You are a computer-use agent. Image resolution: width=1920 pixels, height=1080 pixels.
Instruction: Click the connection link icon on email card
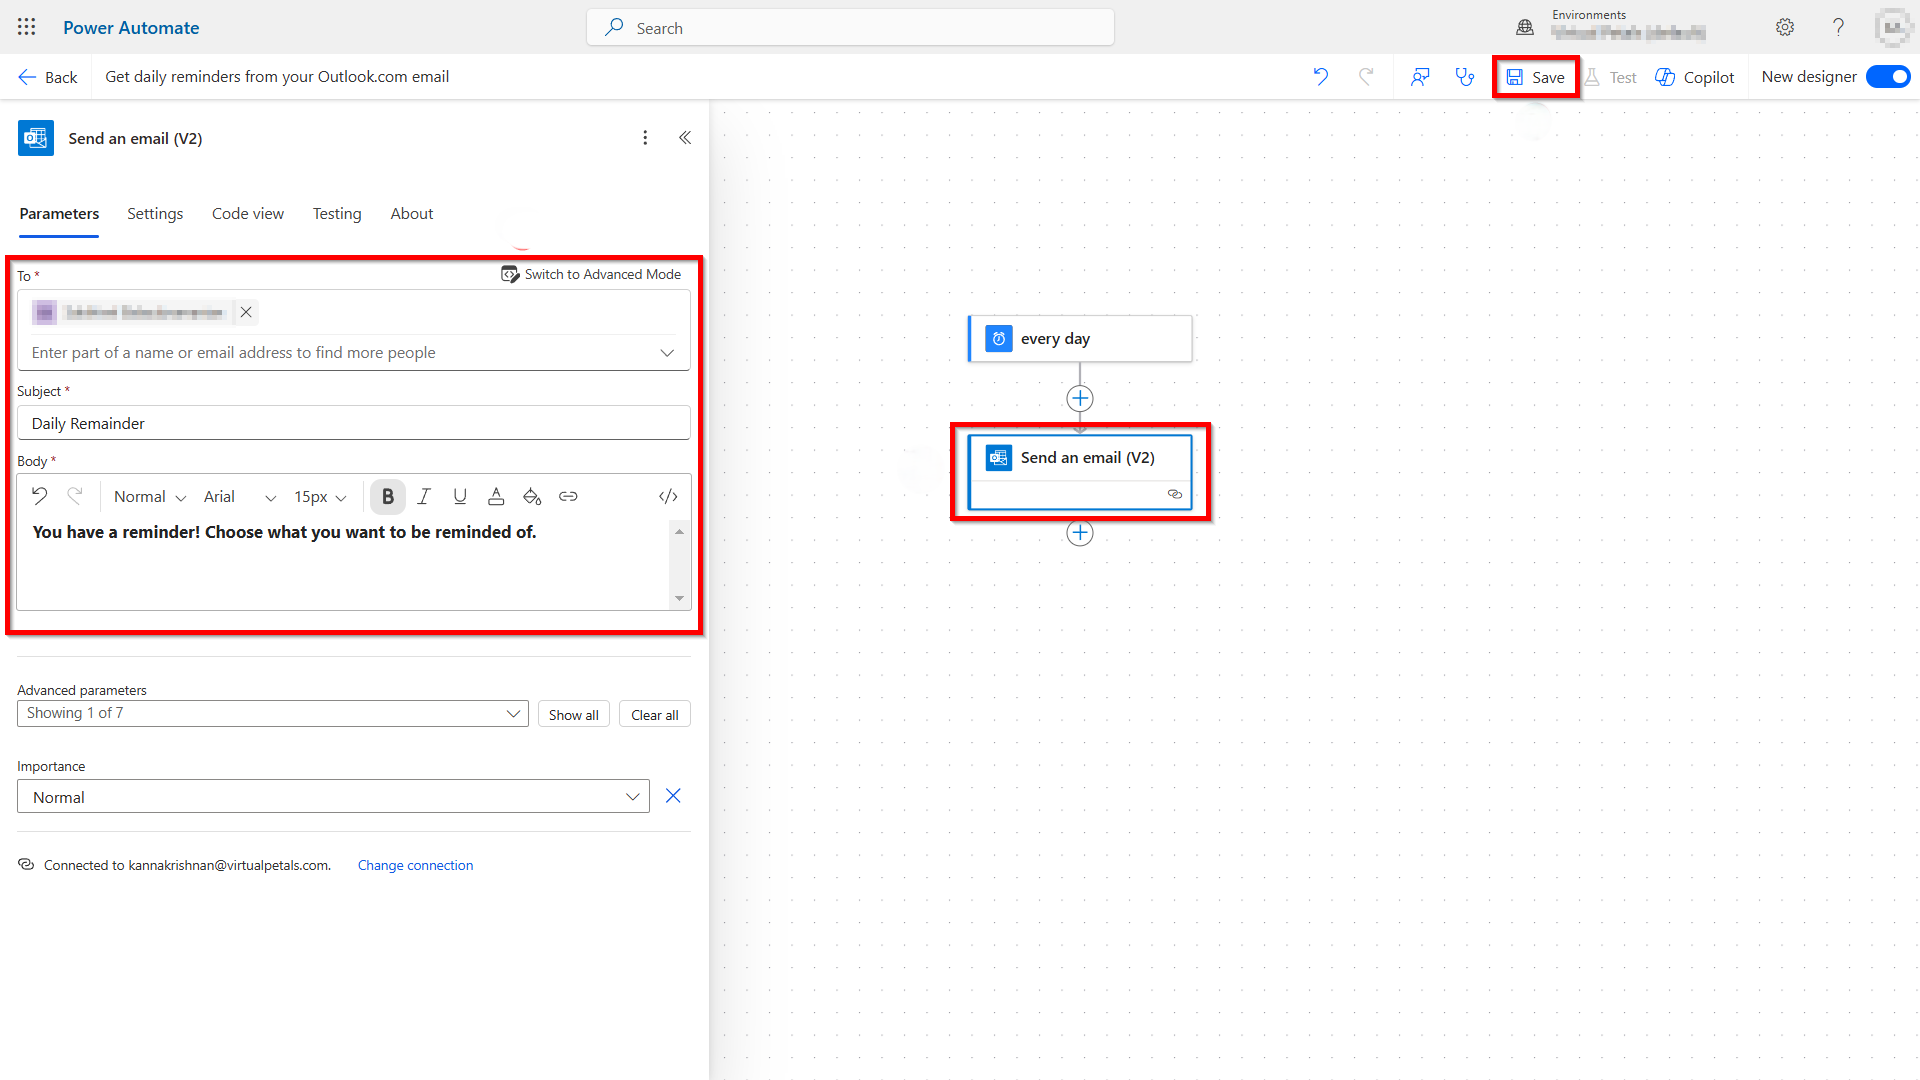(x=1175, y=494)
